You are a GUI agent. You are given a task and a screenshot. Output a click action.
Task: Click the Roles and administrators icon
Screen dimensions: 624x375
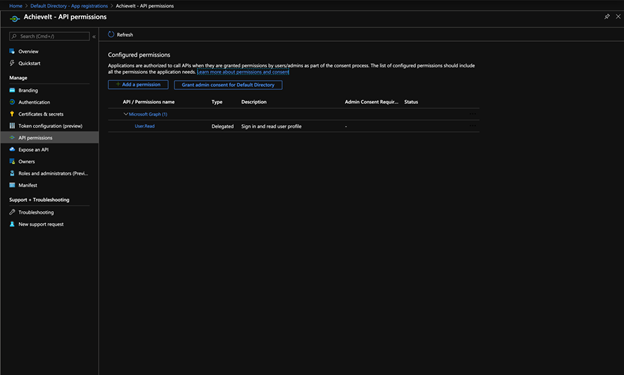pos(12,173)
